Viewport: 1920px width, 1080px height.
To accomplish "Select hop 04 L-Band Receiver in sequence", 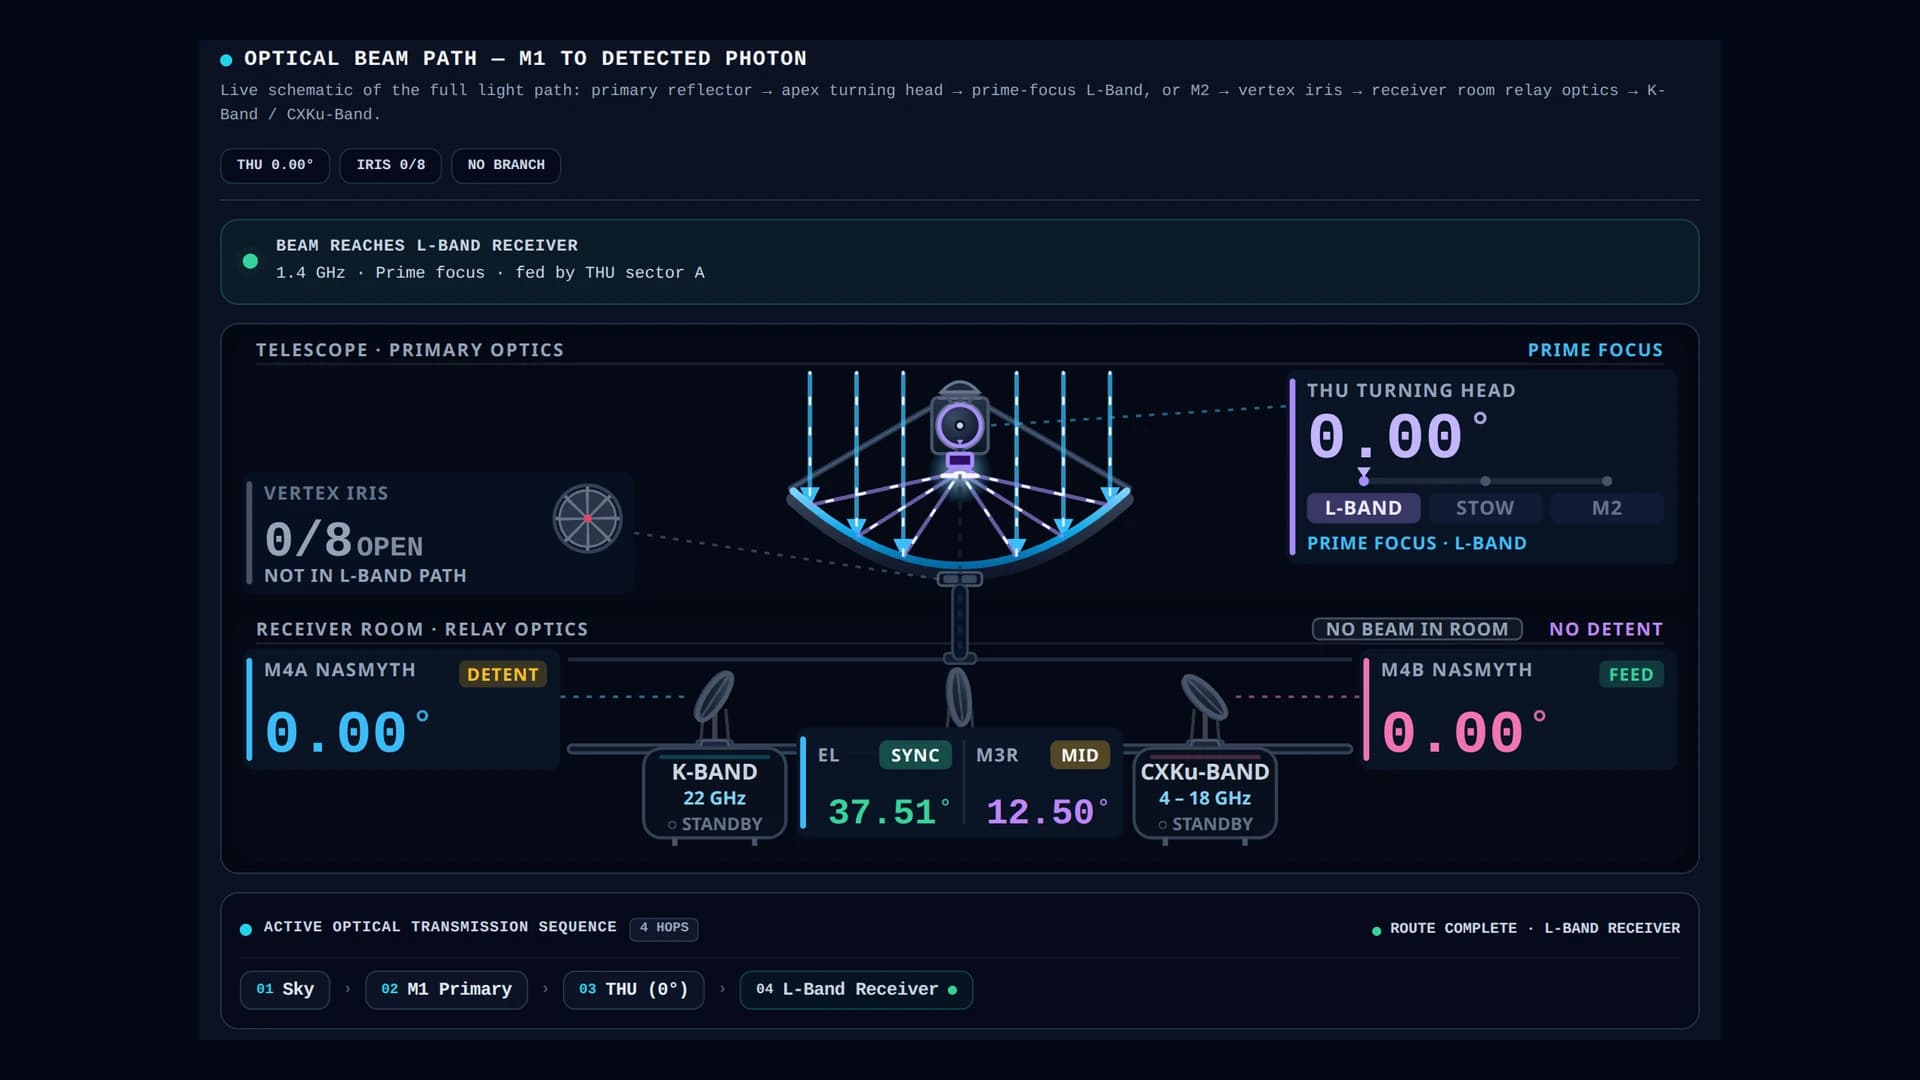I will [x=856, y=990].
